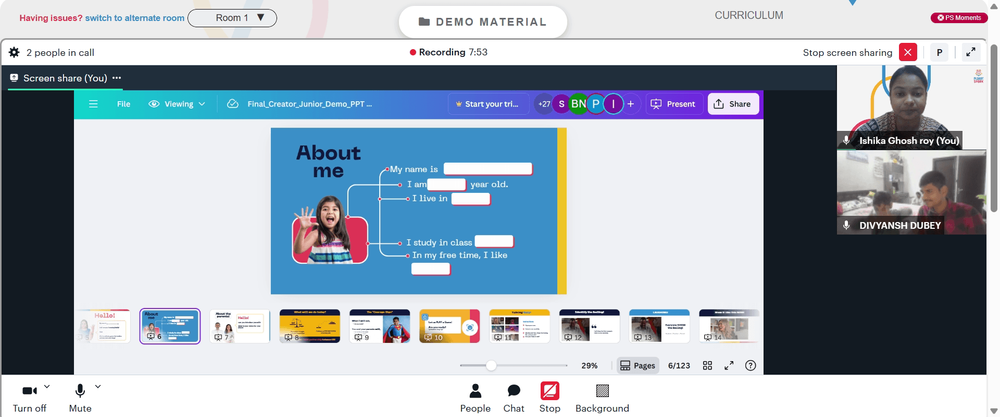Image resolution: width=1000 pixels, height=417 pixels.
Task: Open the People panel
Action: point(475,399)
